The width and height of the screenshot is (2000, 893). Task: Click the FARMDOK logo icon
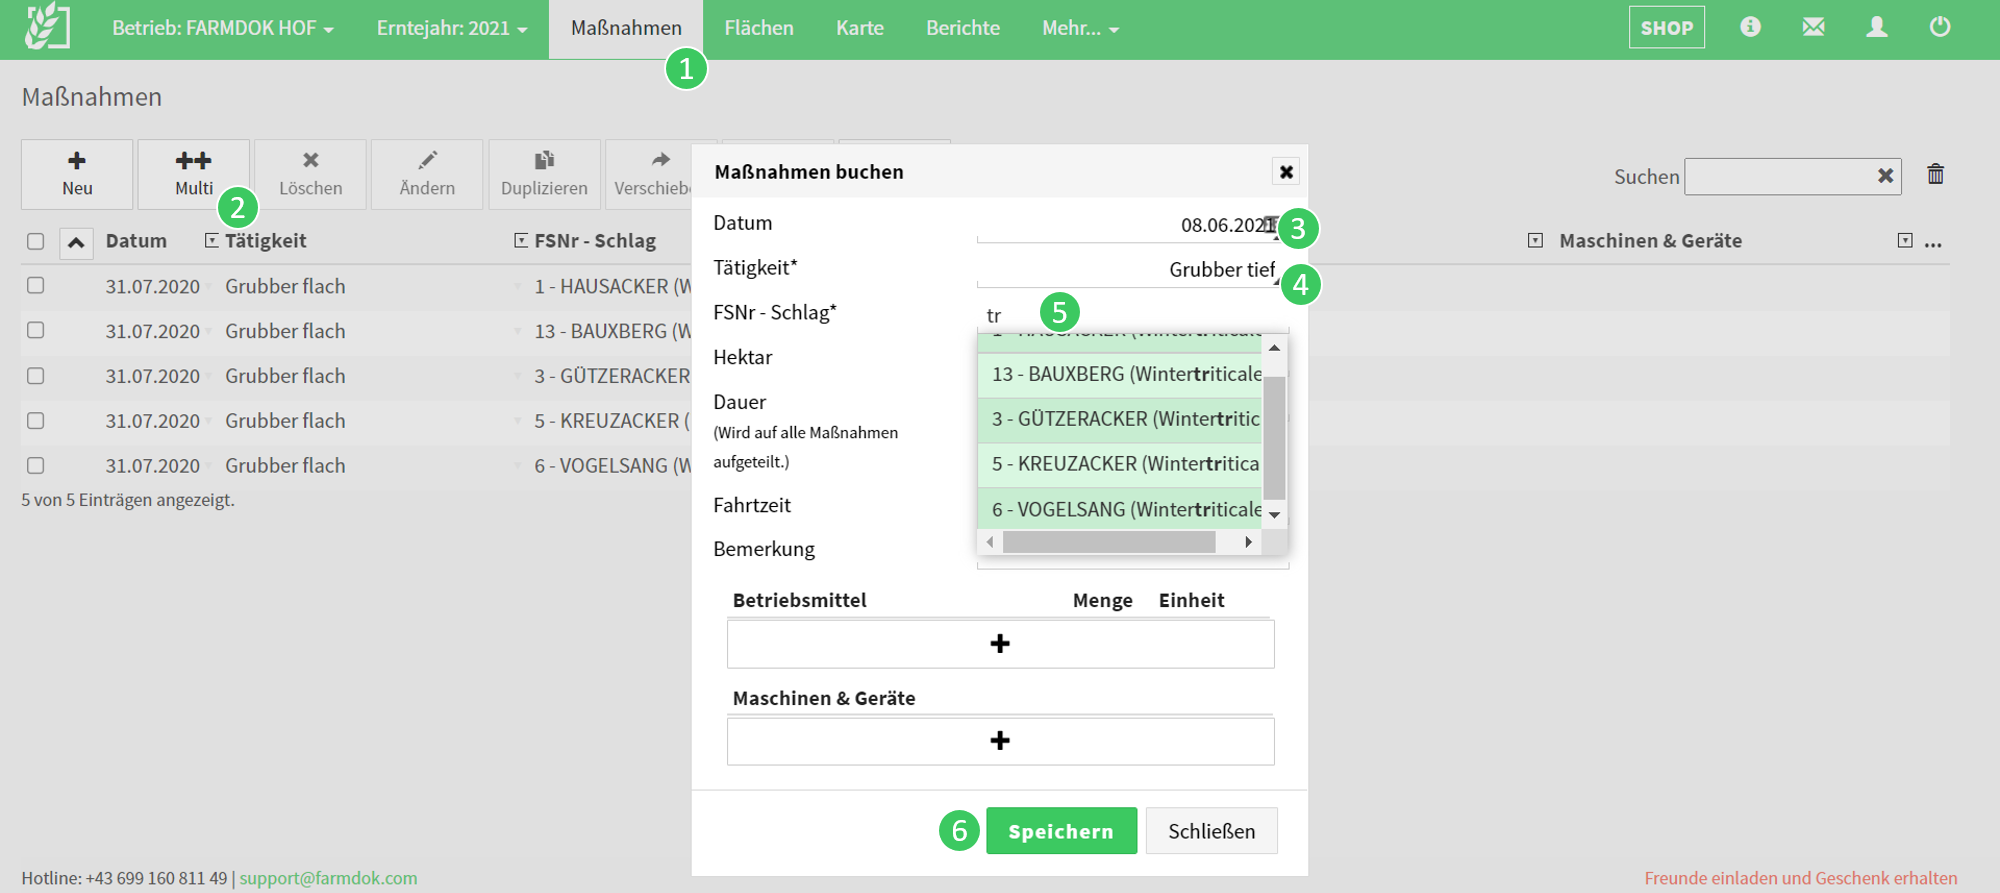coord(47,27)
